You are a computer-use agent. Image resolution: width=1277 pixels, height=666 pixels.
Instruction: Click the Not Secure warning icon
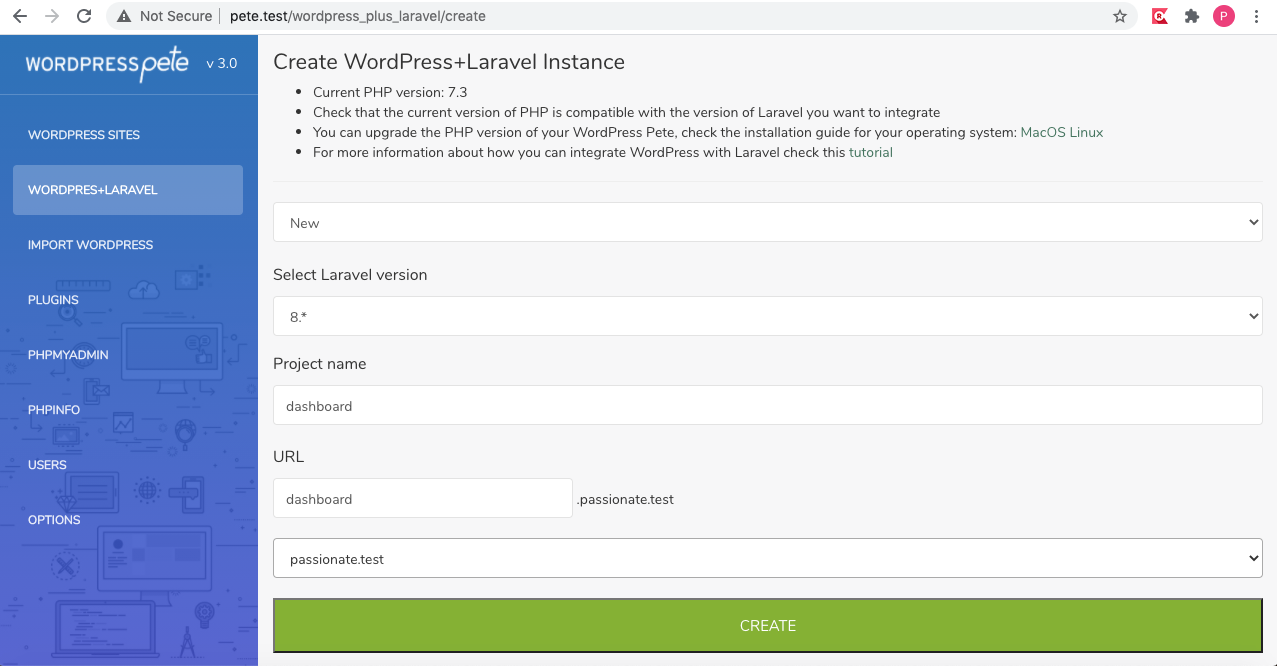(124, 16)
